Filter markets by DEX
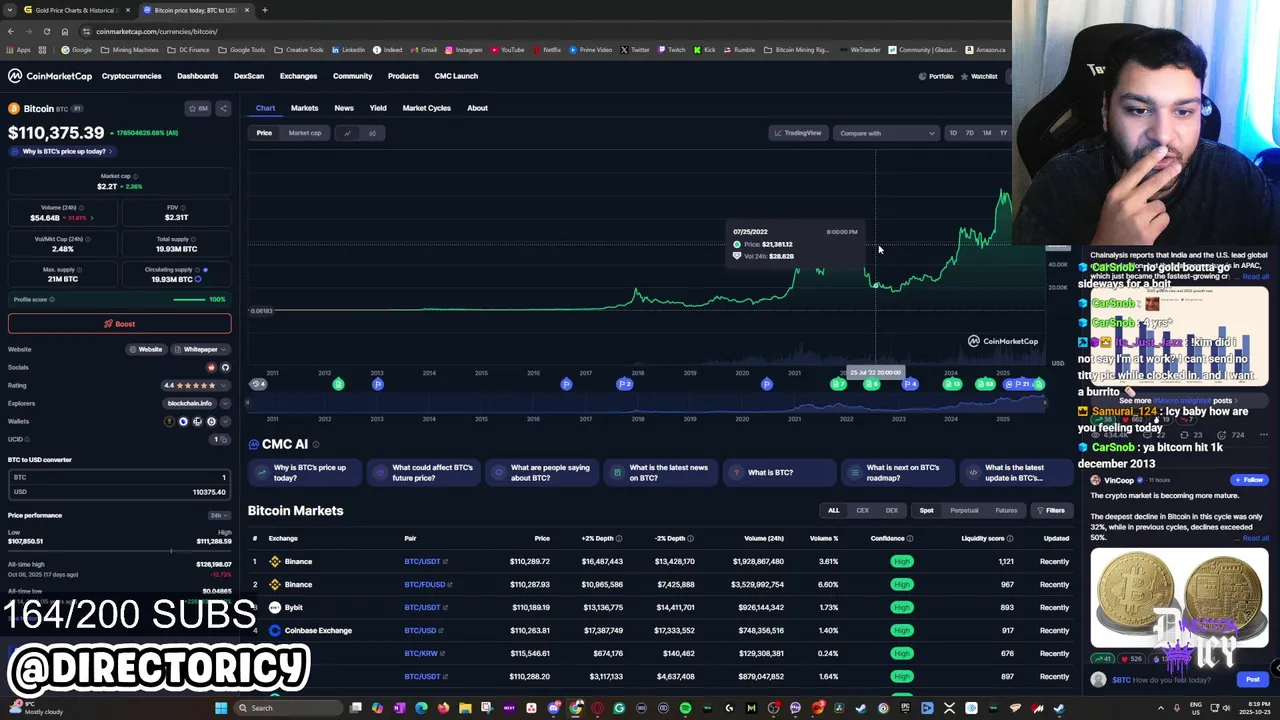This screenshot has height=720, width=1280. tap(891, 511)
